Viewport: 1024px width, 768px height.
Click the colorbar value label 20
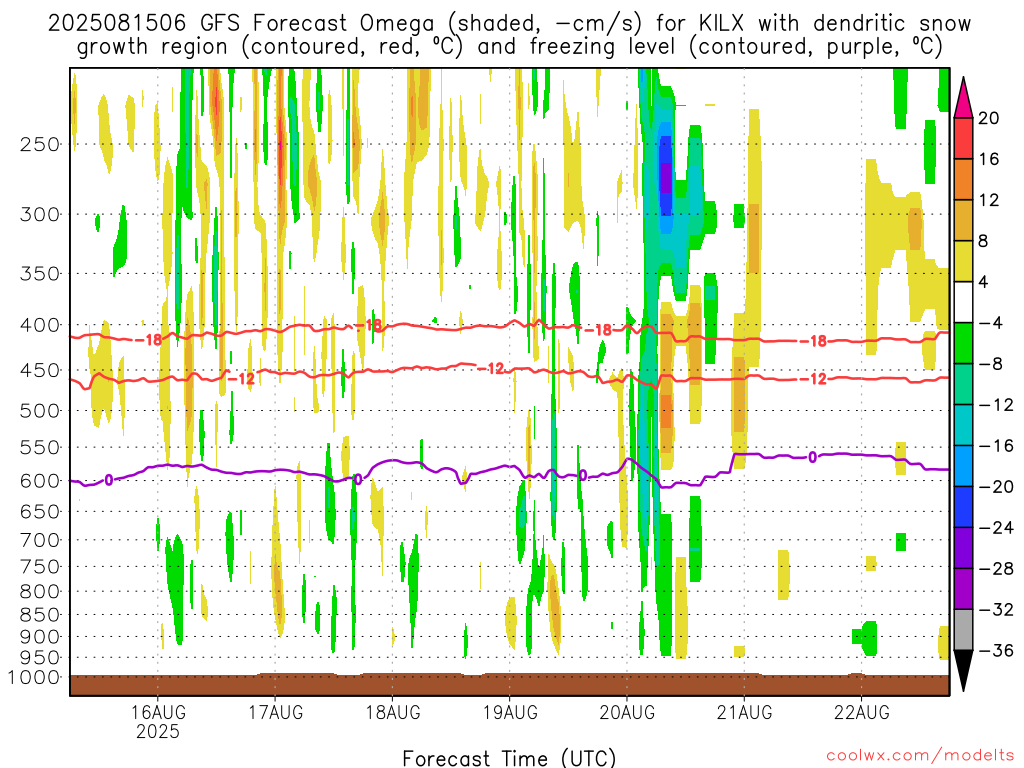coord(989,118)
